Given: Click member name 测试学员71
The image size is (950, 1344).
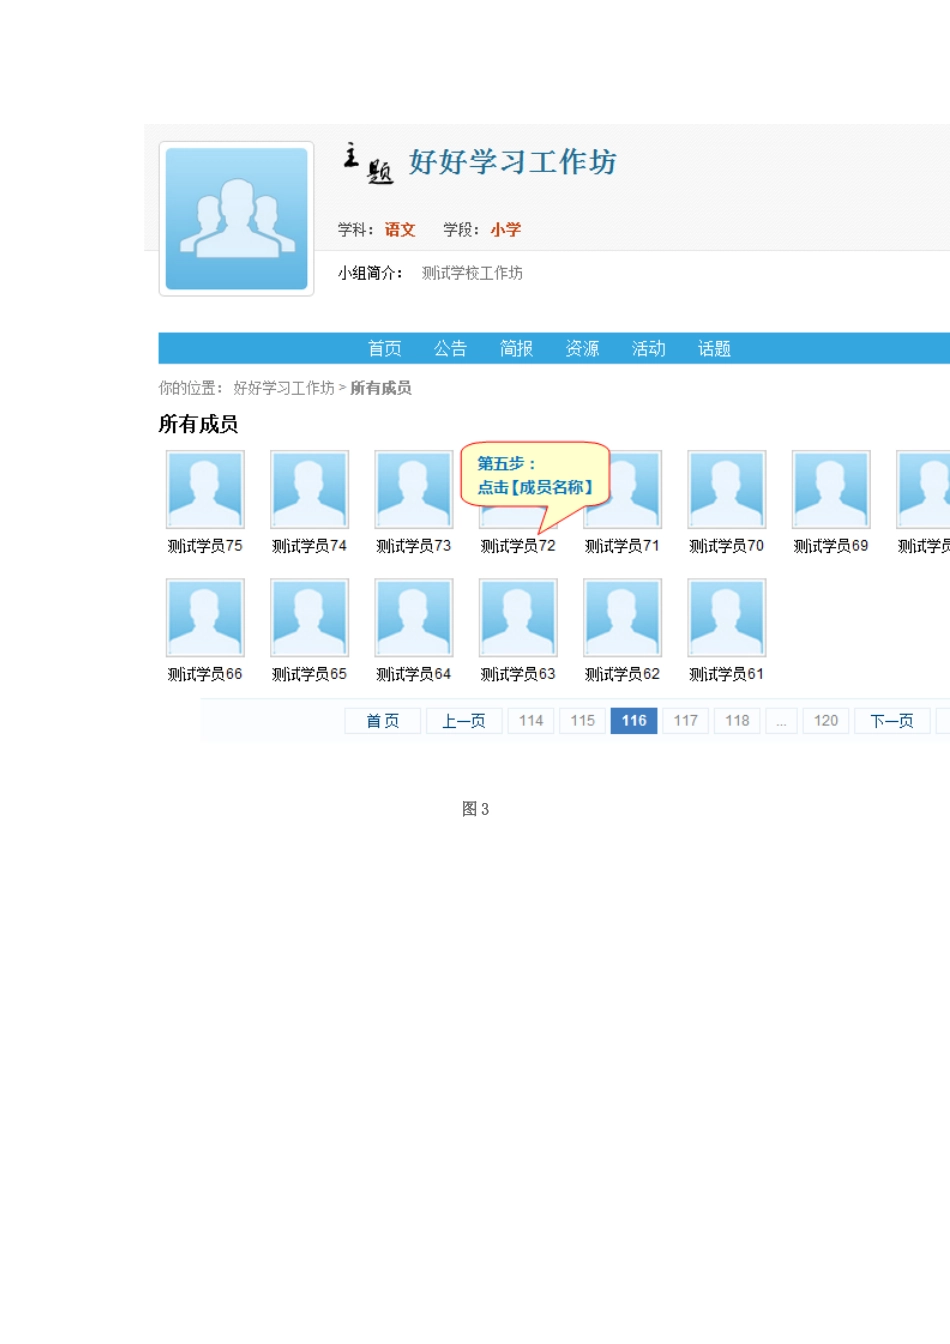Looking at the screenshot, I should click(x=622, y=546).
